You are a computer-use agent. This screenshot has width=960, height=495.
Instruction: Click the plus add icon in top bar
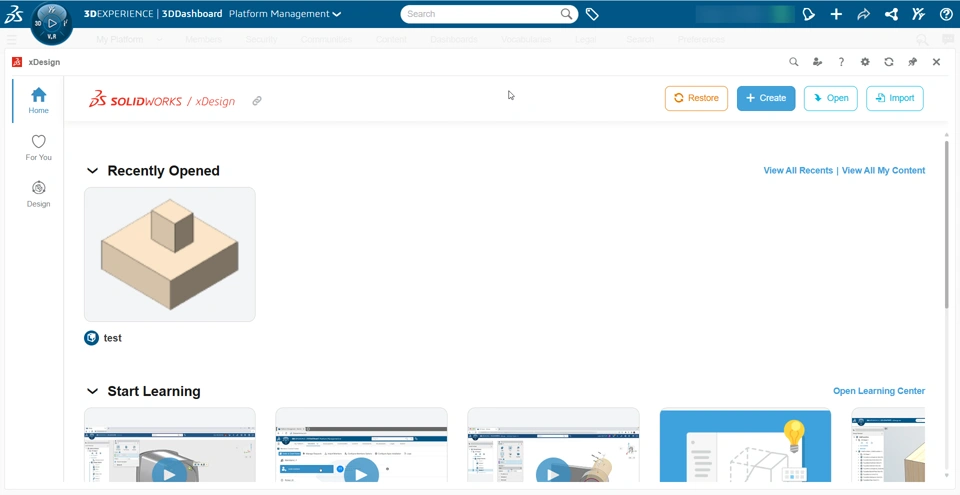[x=836, y=14]
